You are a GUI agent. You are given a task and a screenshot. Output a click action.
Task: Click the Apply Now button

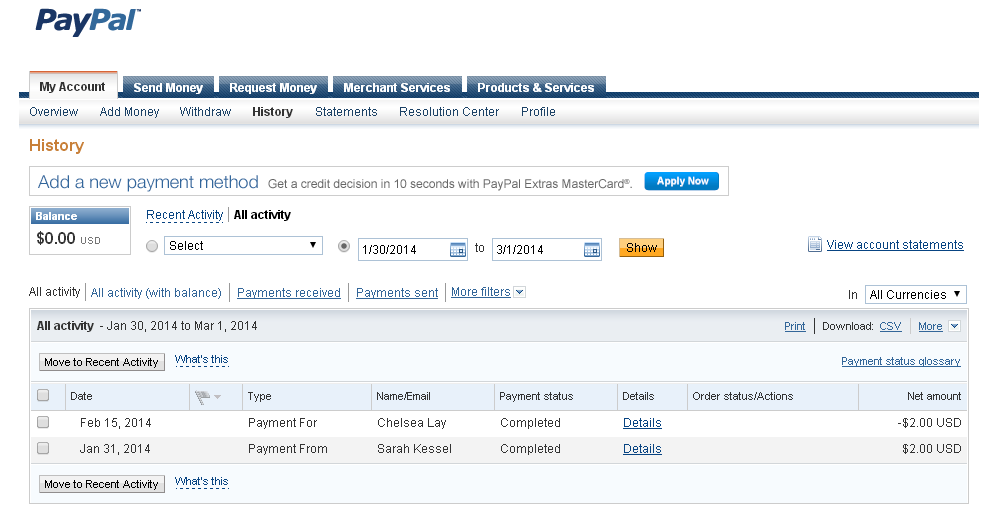tap(682, 181)
